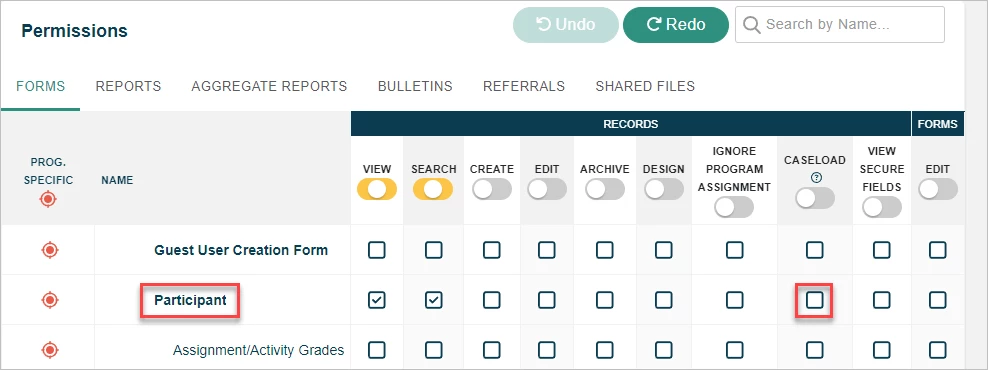Check Design for Guest User Creation Form
988x370 pixels.
[x=663, y=250]
